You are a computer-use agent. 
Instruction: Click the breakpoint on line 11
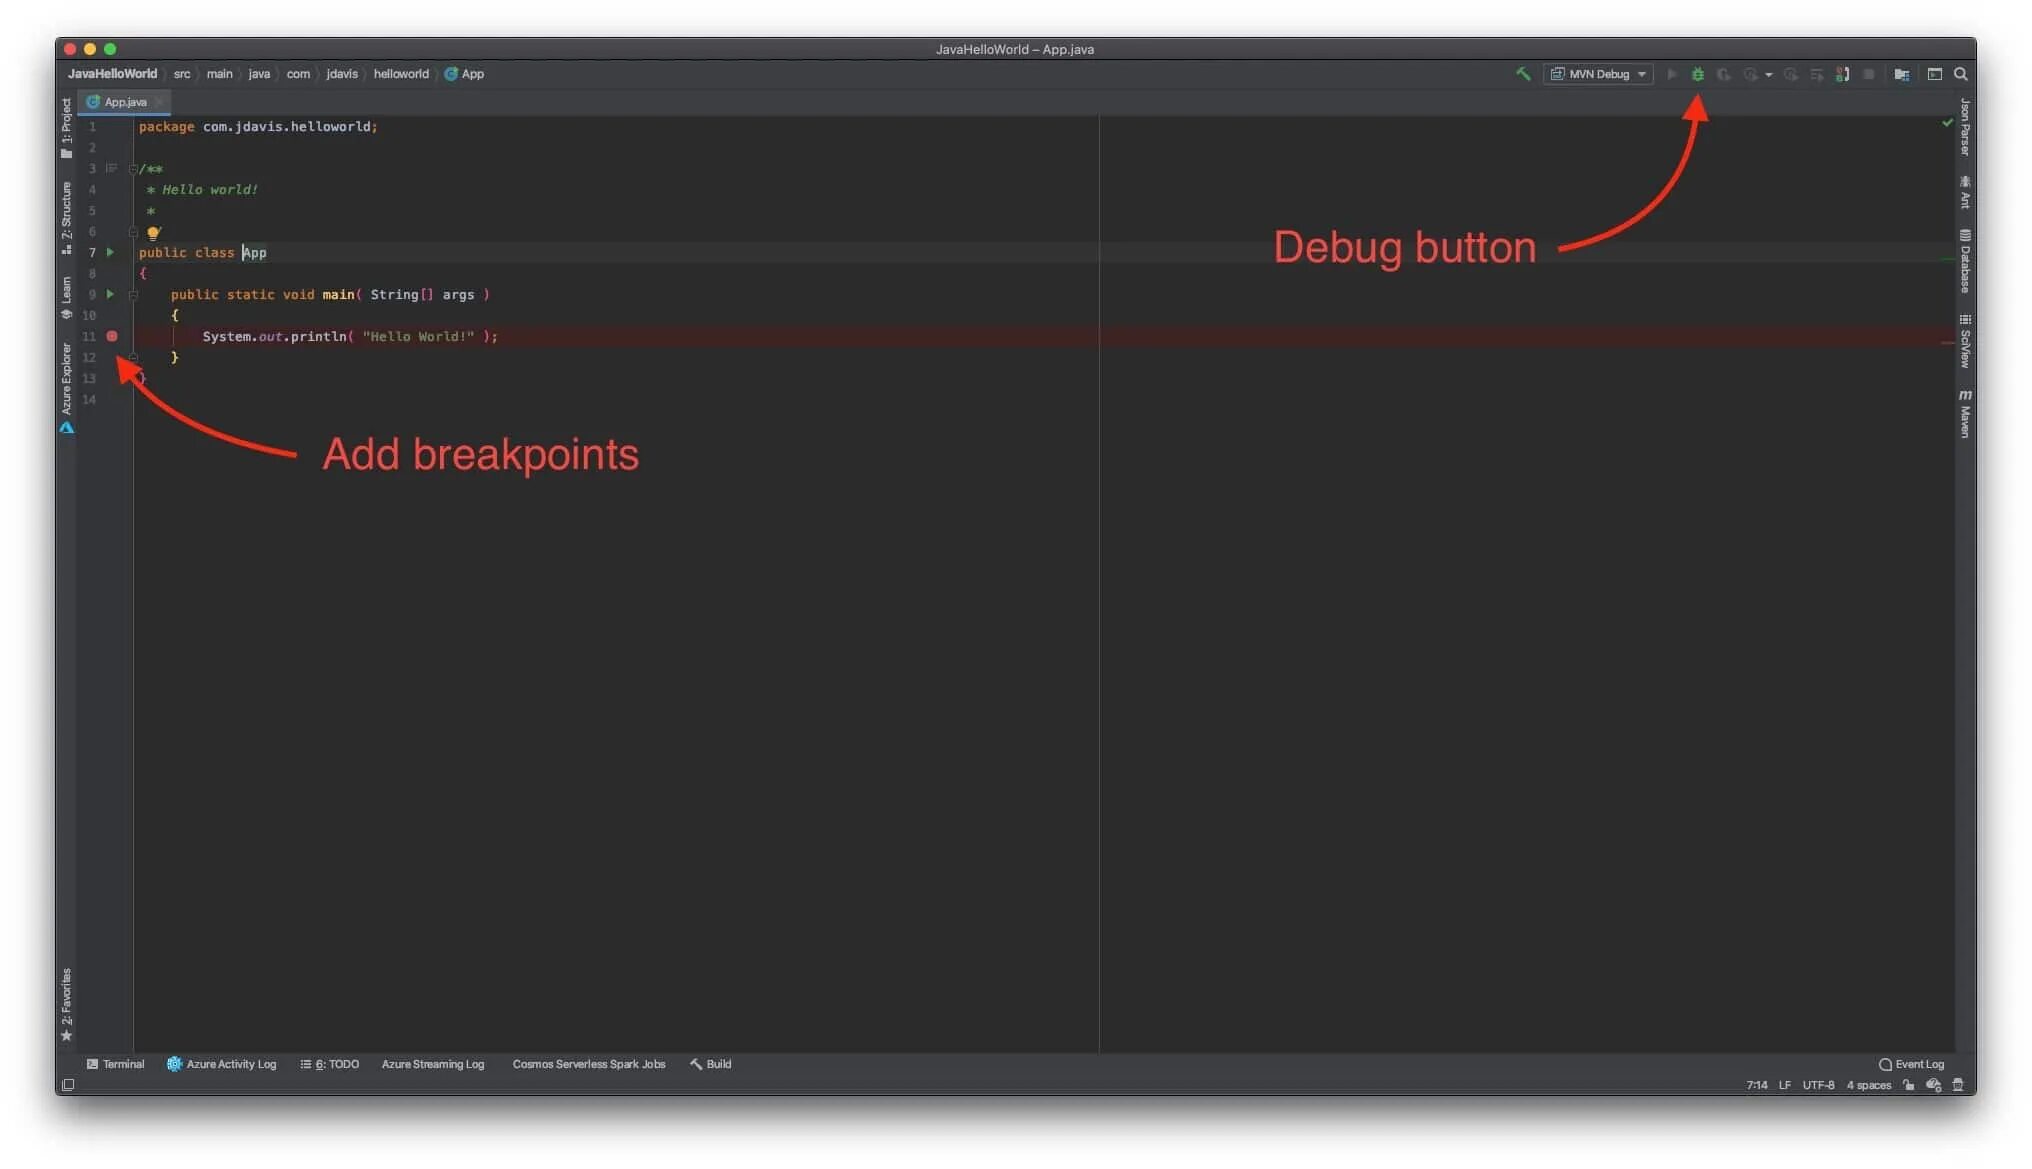coord(112,336)
